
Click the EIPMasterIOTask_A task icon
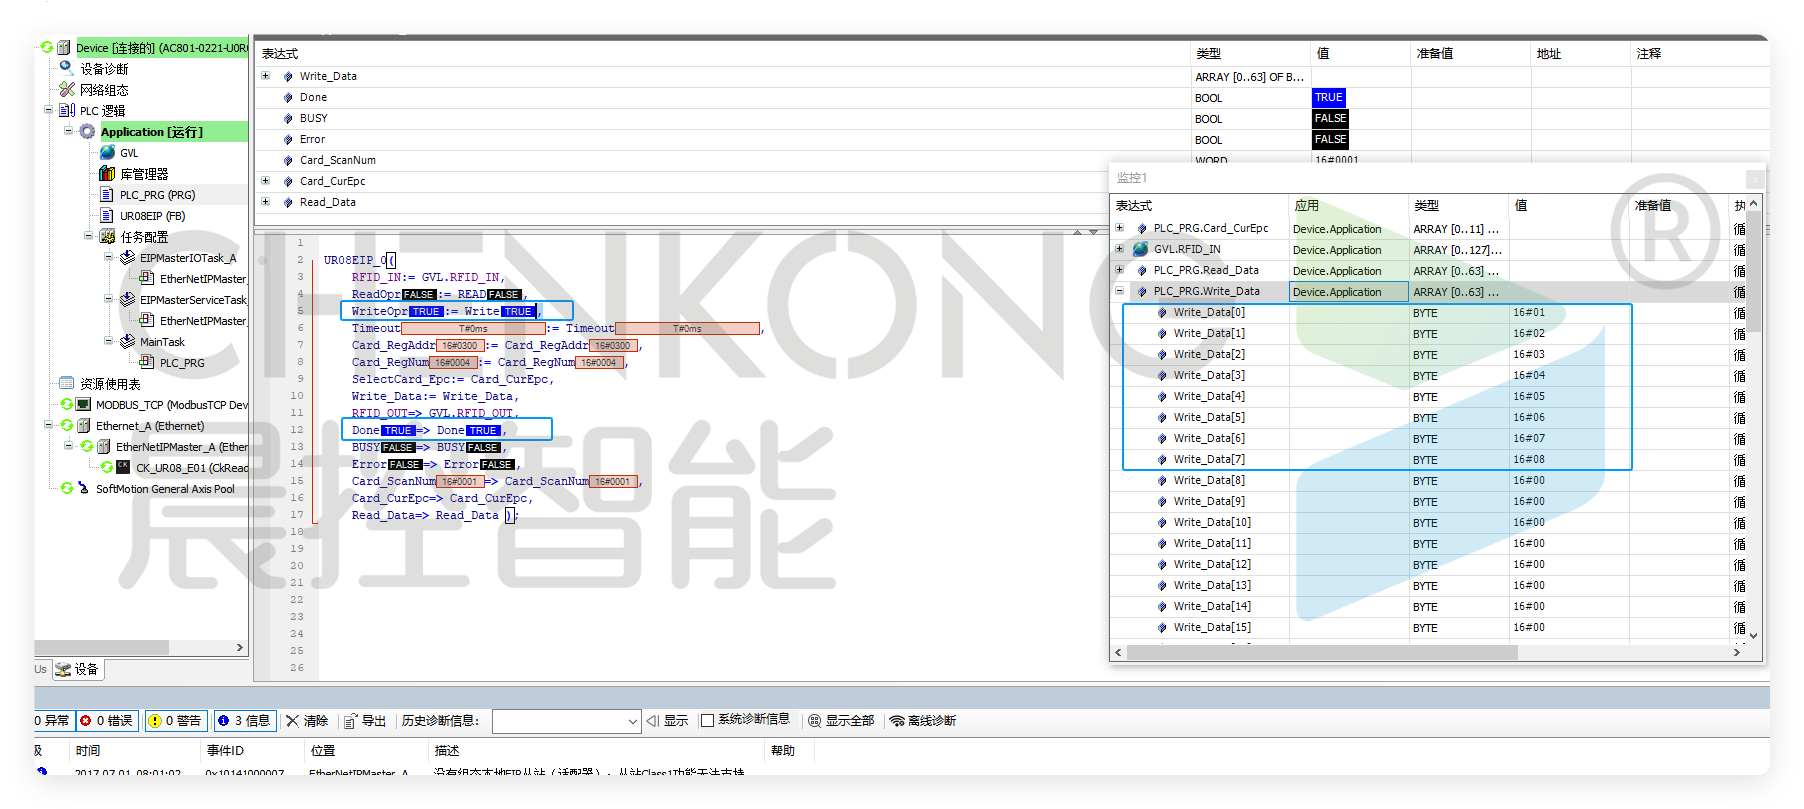tap(127, 257)
